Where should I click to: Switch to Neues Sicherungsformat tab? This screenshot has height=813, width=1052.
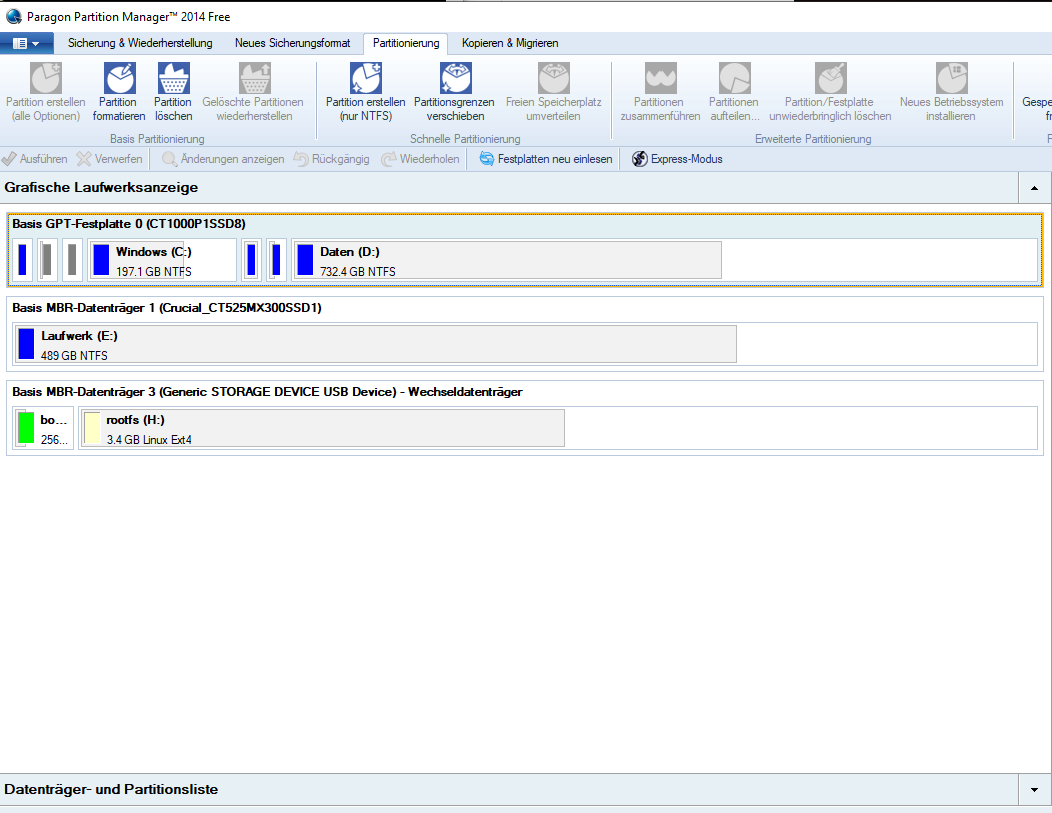pos(293,43)
